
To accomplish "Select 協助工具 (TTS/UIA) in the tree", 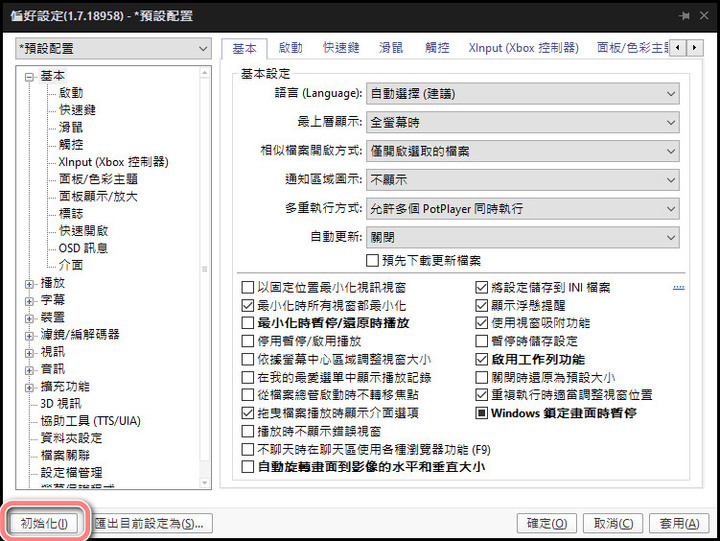I will click(90, 421).
